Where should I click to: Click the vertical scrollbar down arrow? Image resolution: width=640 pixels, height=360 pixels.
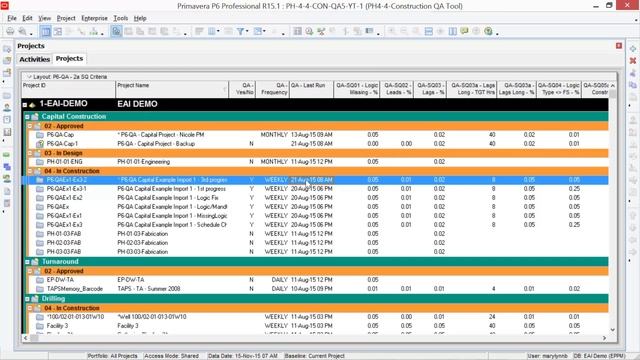pyautogui.click(x=613, y=330)
